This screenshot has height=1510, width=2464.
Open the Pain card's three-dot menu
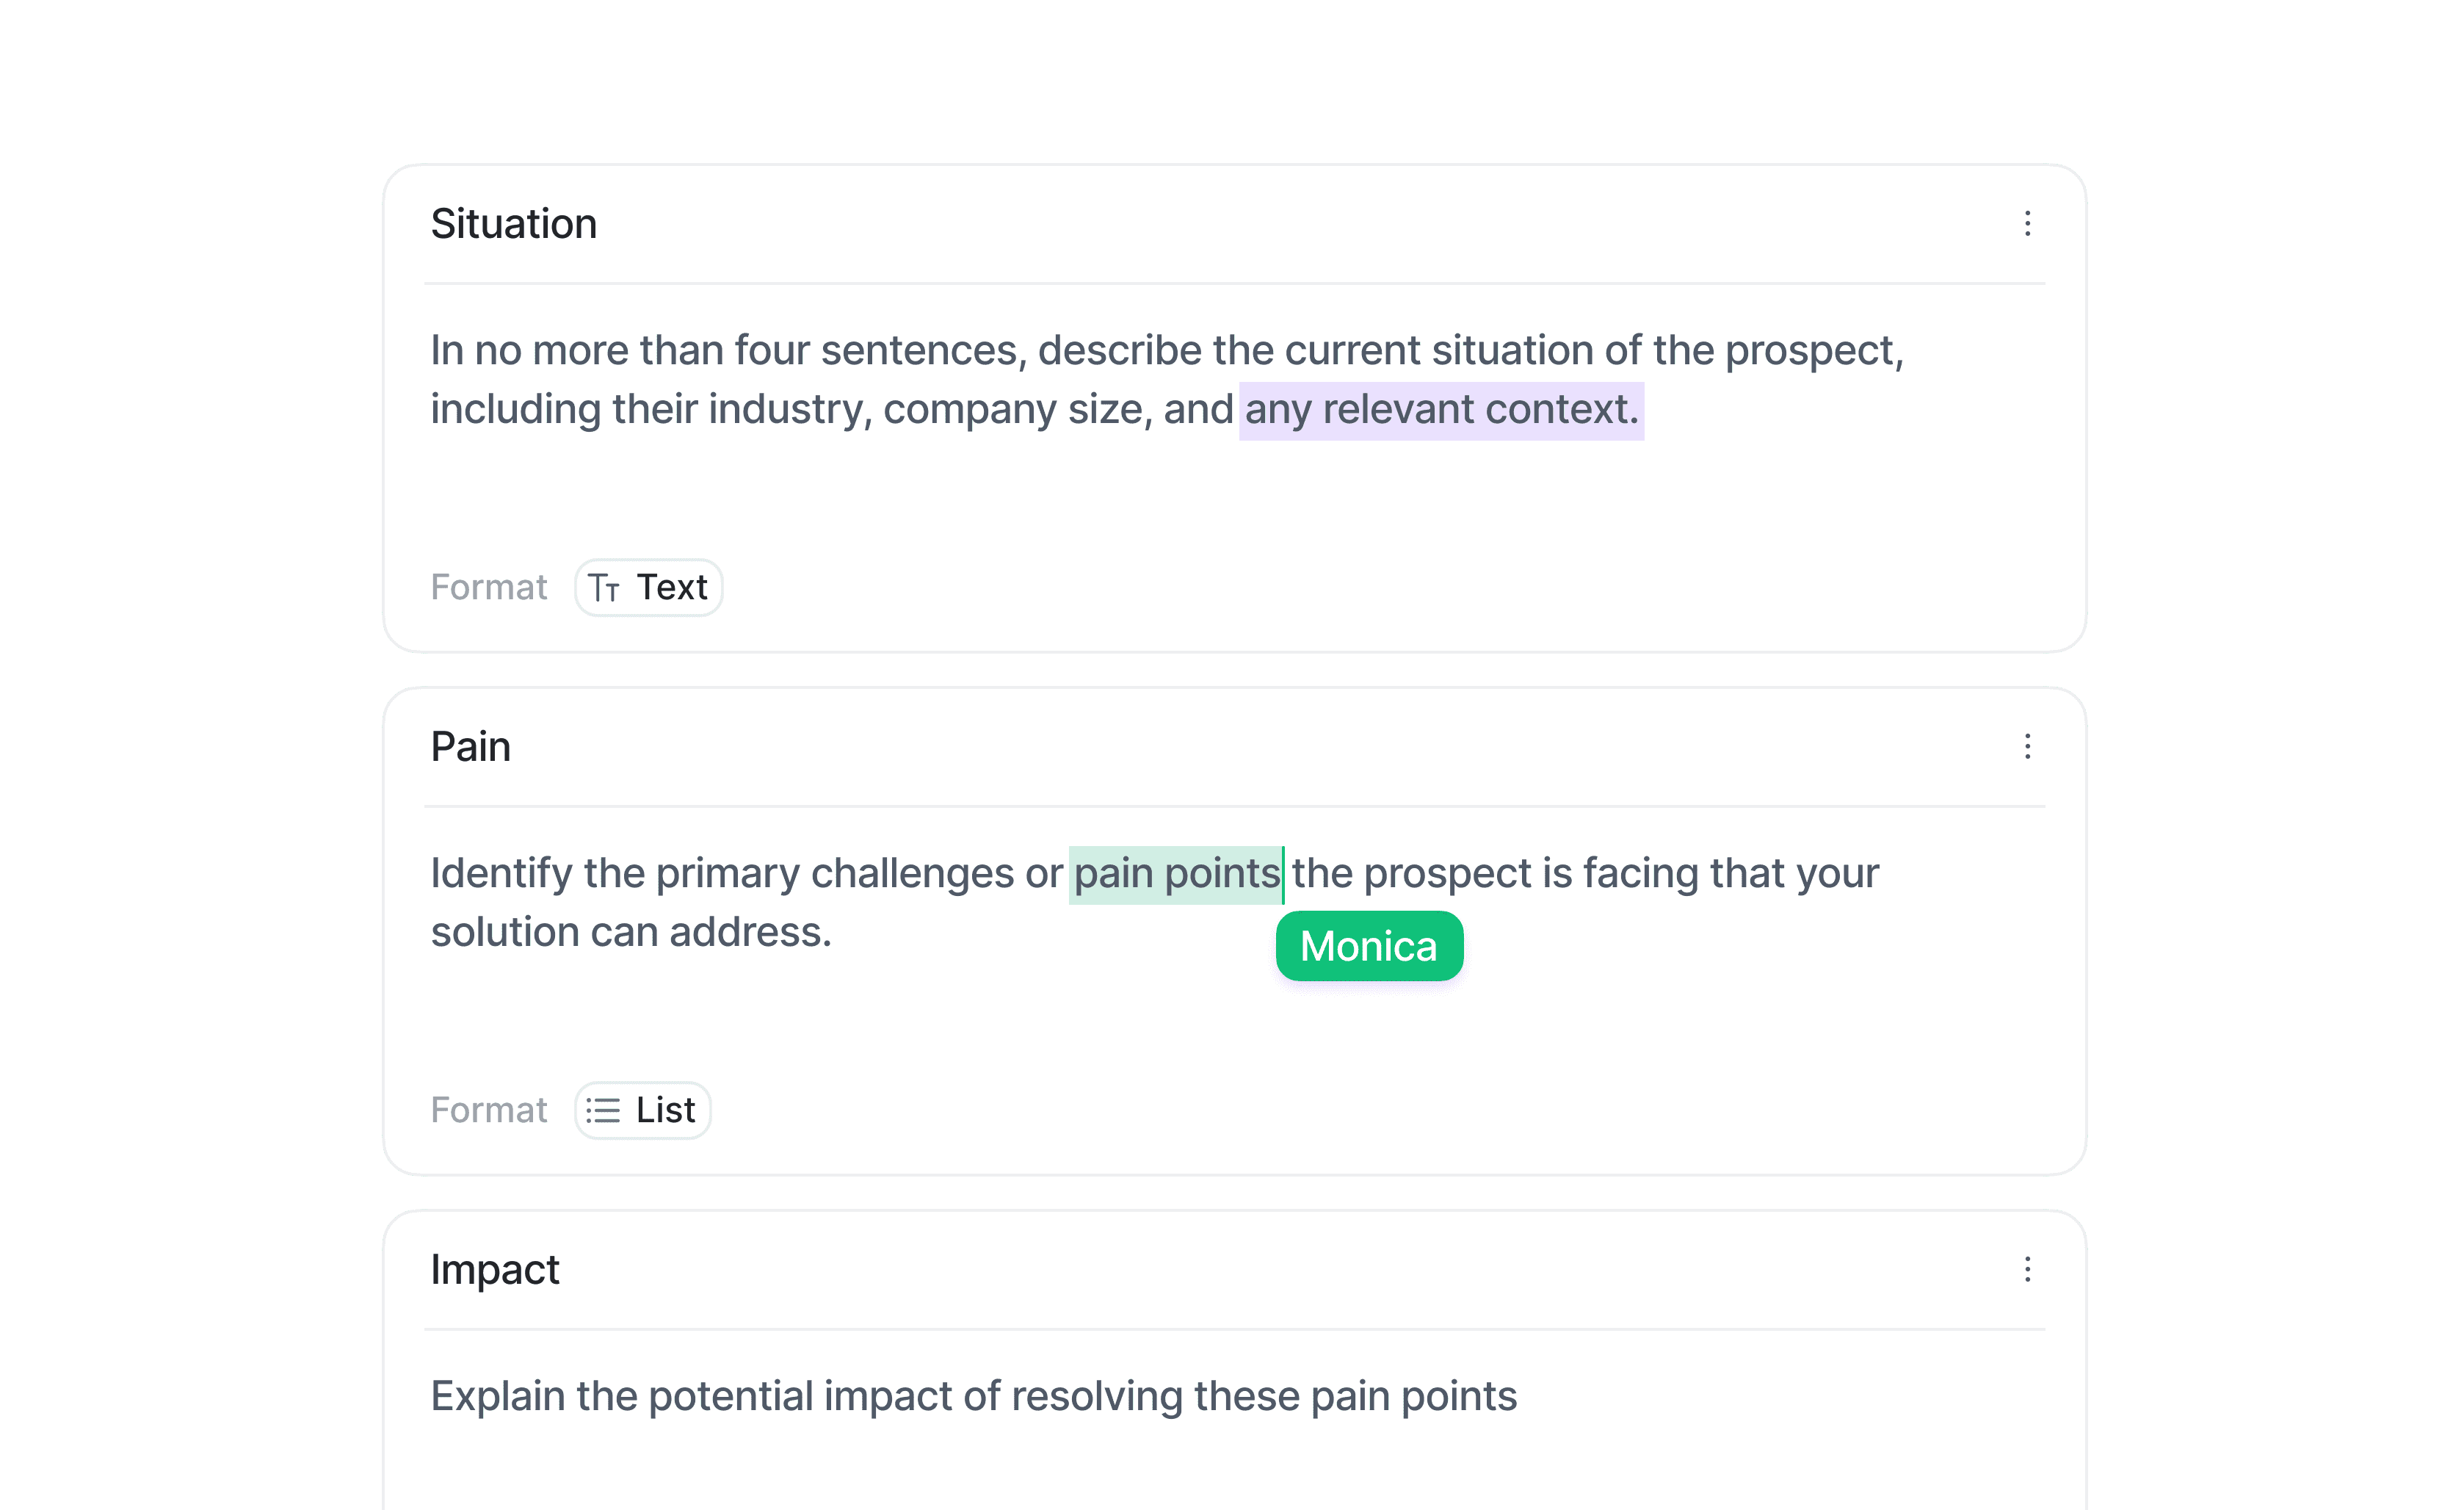(2027, 746)
